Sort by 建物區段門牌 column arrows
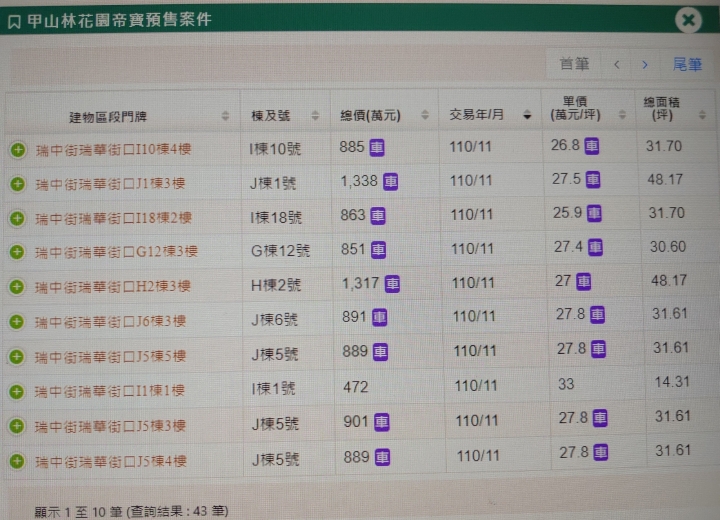Screen dimensions: 720x520 (225, 116)
